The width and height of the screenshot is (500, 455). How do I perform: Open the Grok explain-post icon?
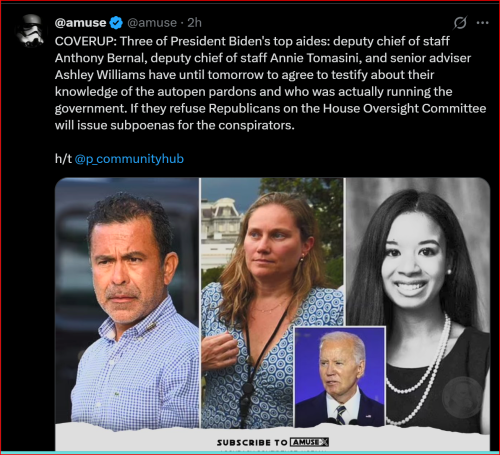(x=460, y=23)
